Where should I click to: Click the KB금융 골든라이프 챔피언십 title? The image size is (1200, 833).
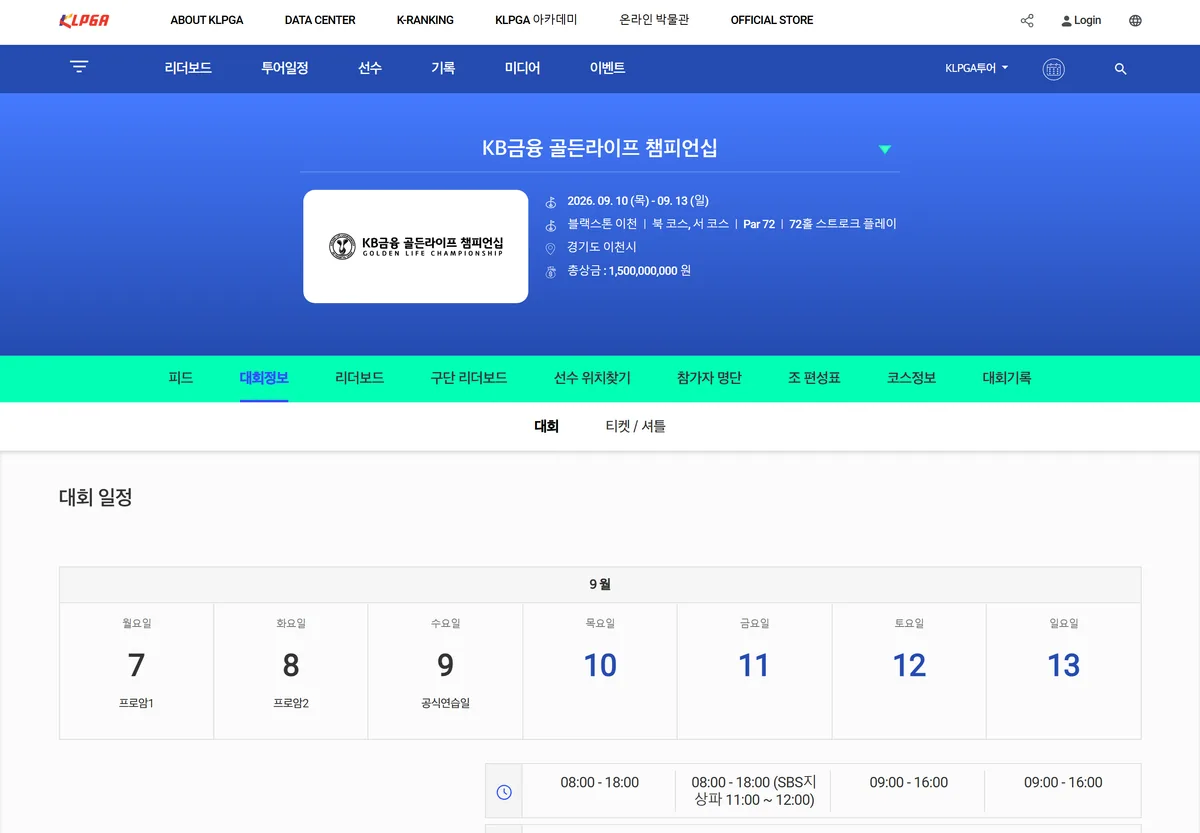(x=600, y=148)
